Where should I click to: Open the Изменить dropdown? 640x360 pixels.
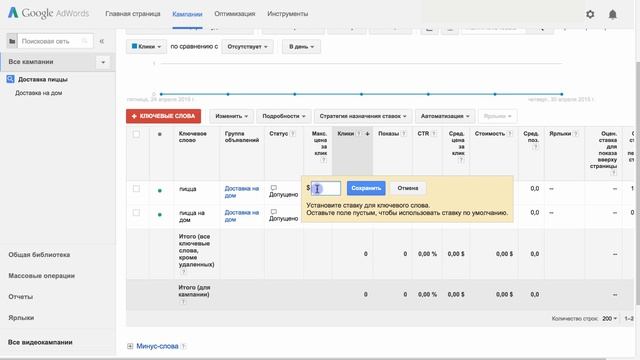pos(231,116)
